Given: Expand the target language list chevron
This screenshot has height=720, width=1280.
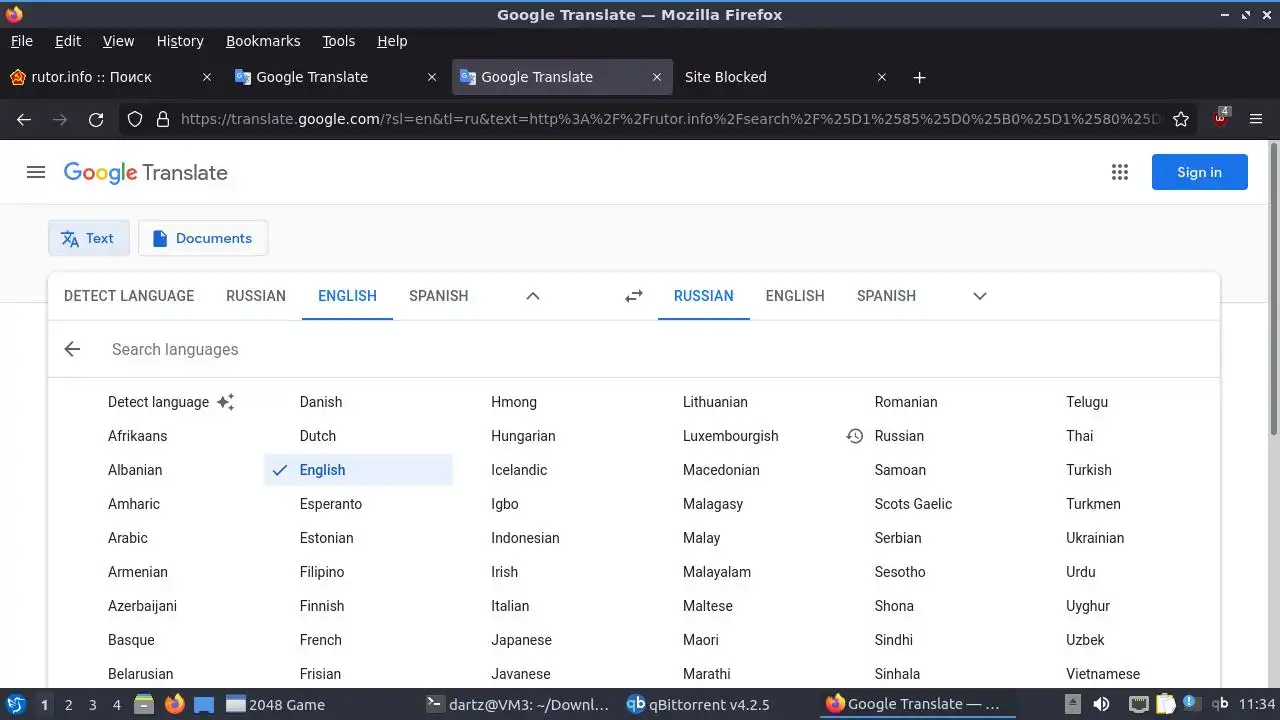Looking at the screenshot, I should click(x=980, y=296).
